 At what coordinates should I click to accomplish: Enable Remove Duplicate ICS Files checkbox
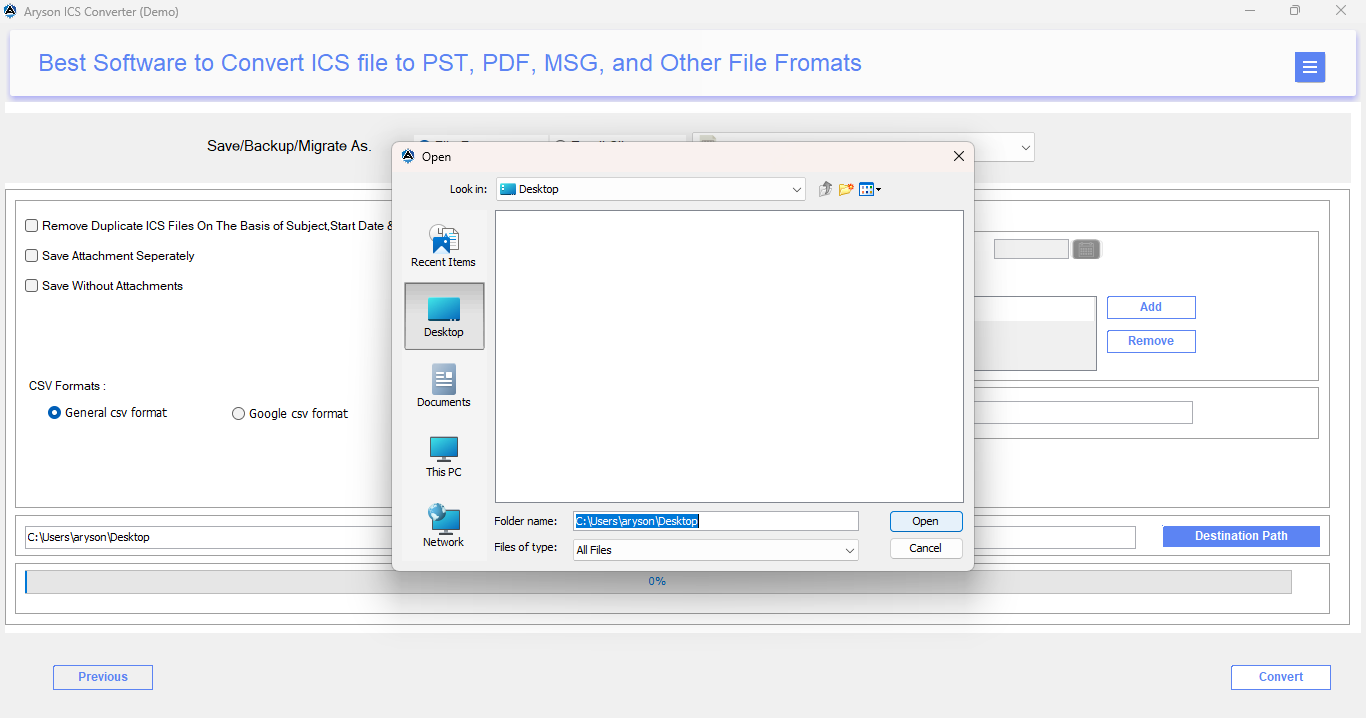point(32,226)
